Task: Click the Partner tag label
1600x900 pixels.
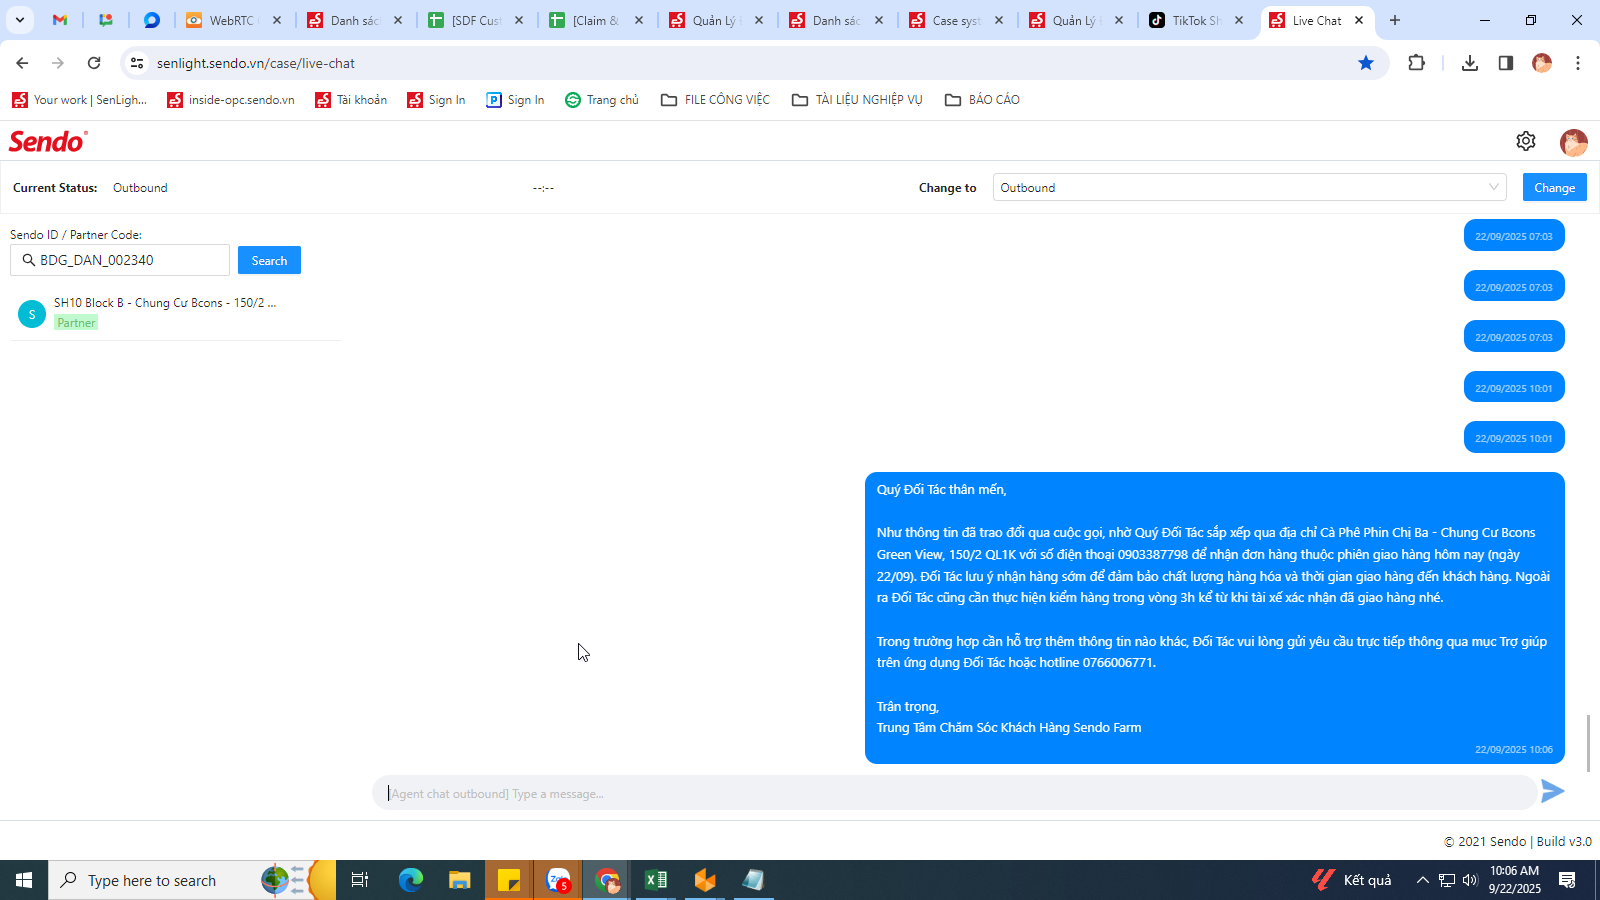Action: click(x=76, y=322)
